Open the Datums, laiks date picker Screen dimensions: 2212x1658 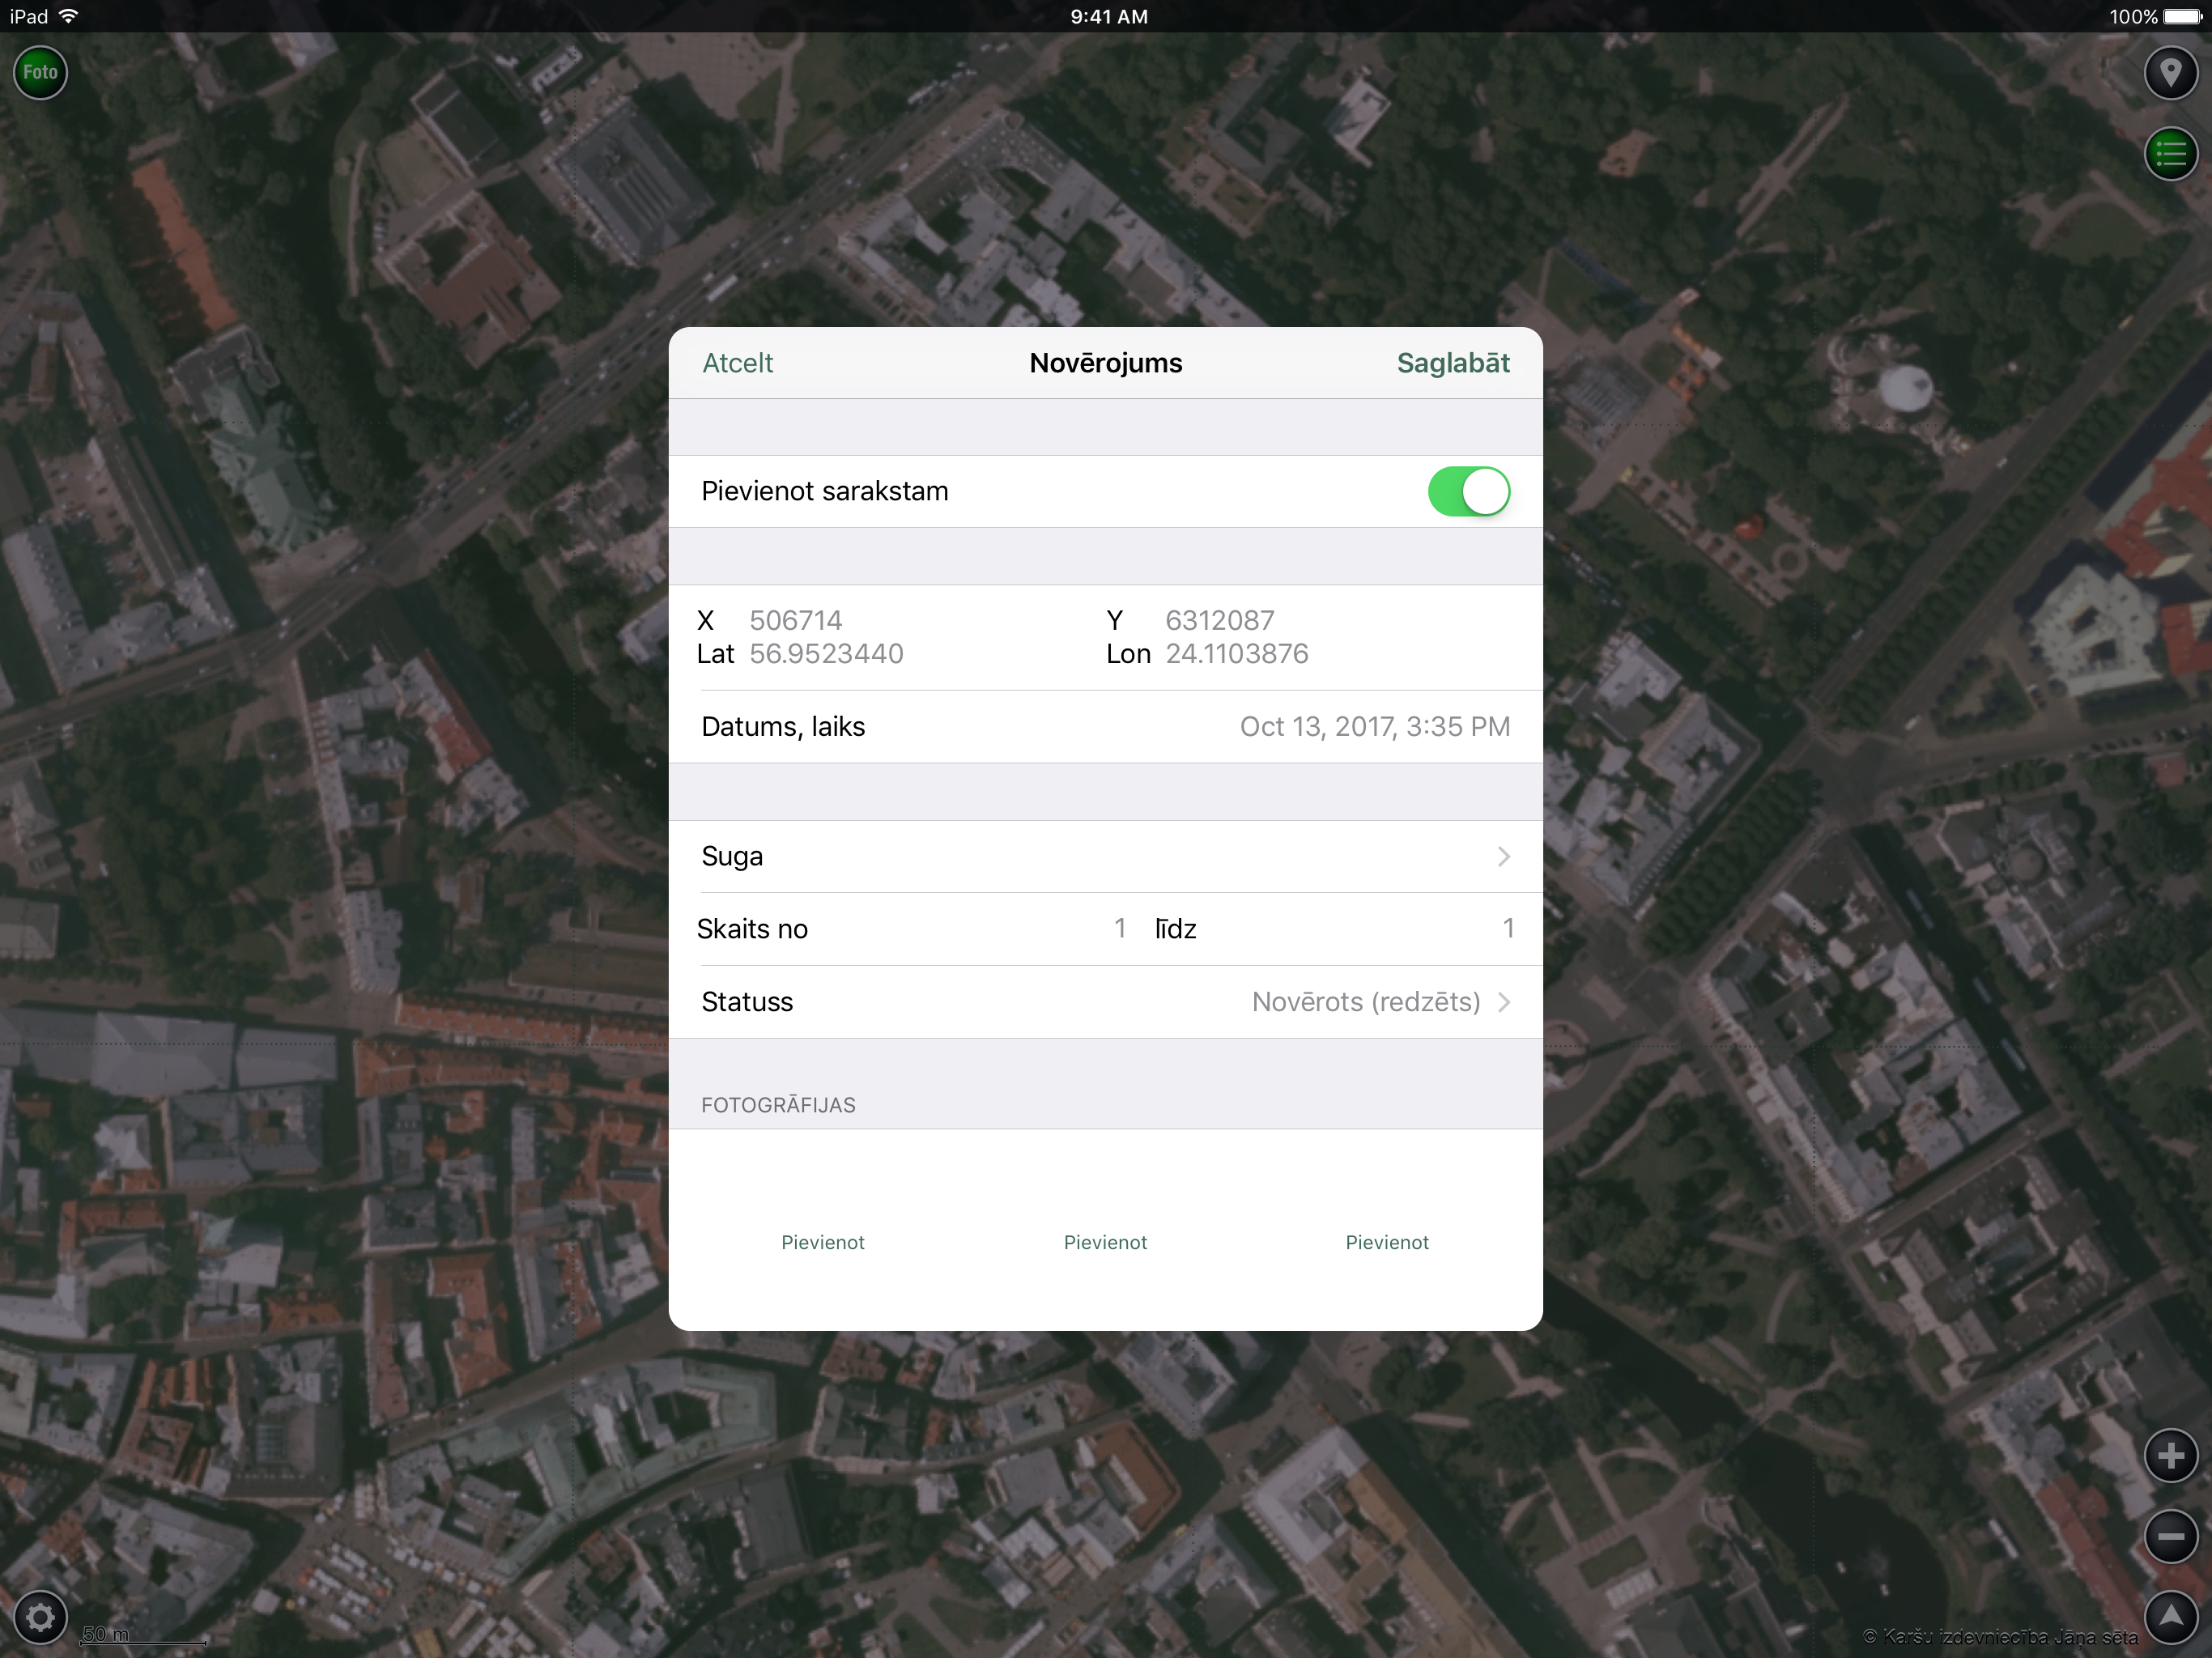[x=1374, y=726]
